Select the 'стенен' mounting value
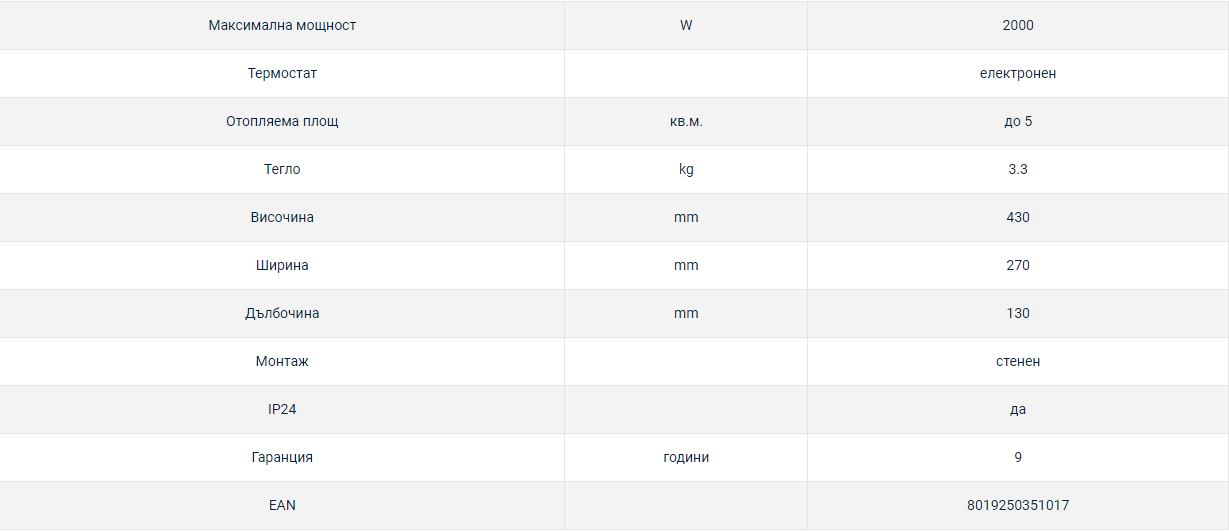Screen dimensions: 1229x531 coord(1017,361)
